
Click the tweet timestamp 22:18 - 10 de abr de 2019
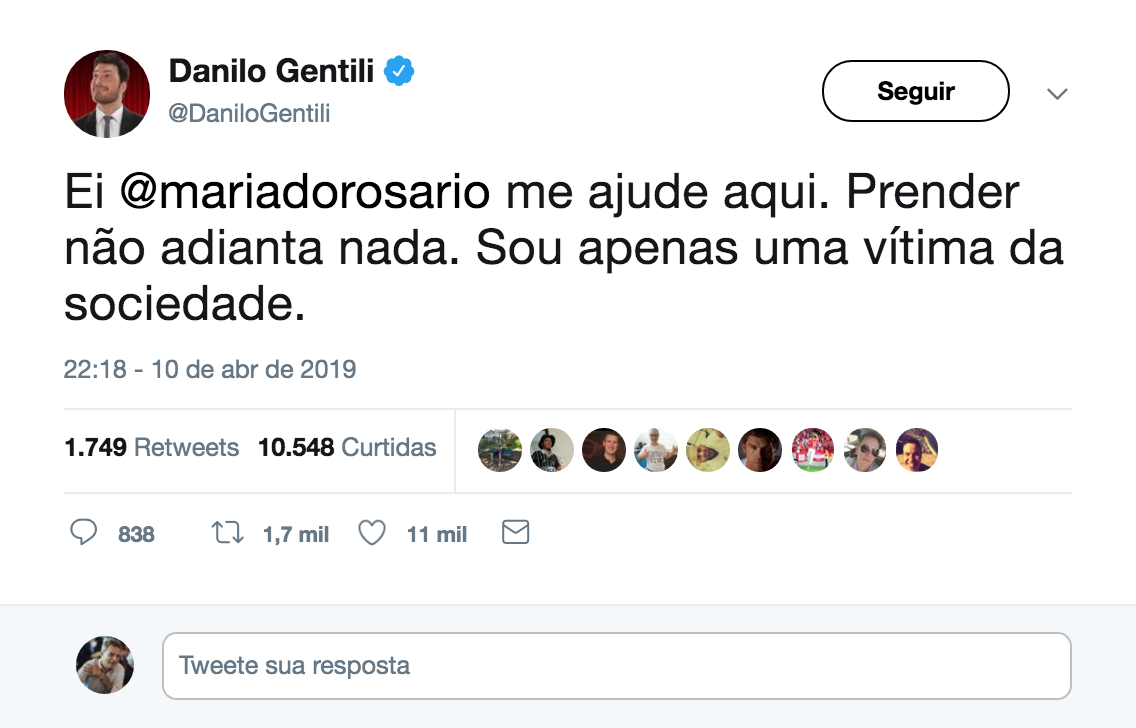(x=210, y=369)
